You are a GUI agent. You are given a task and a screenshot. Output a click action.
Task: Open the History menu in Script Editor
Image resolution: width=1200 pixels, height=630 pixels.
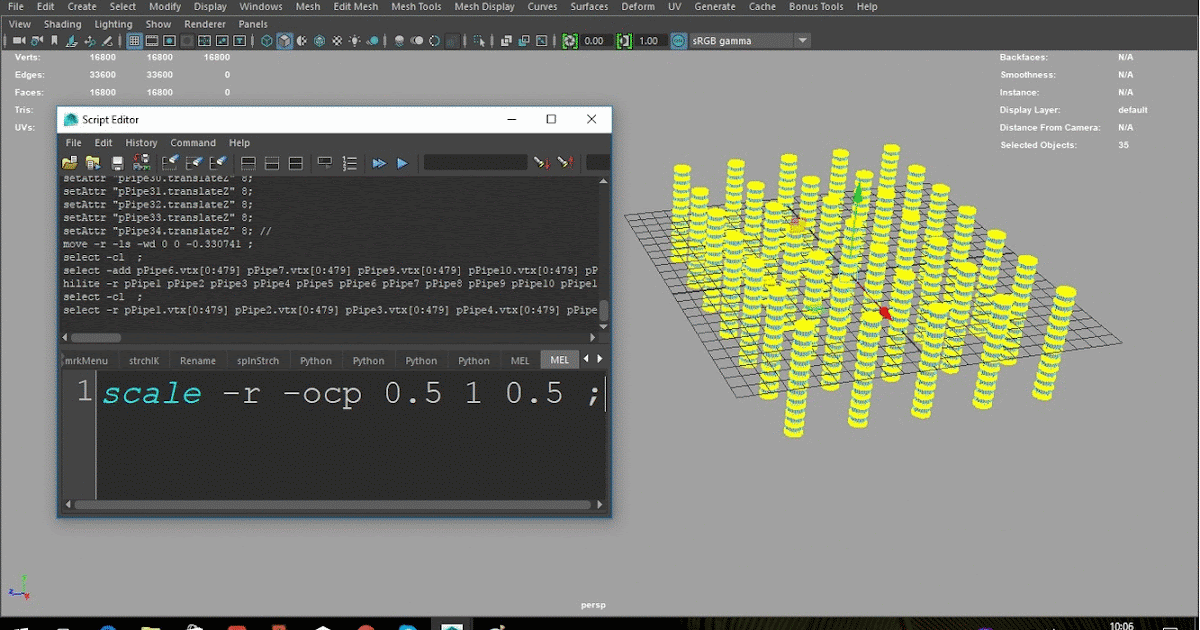tap(140, 142)
